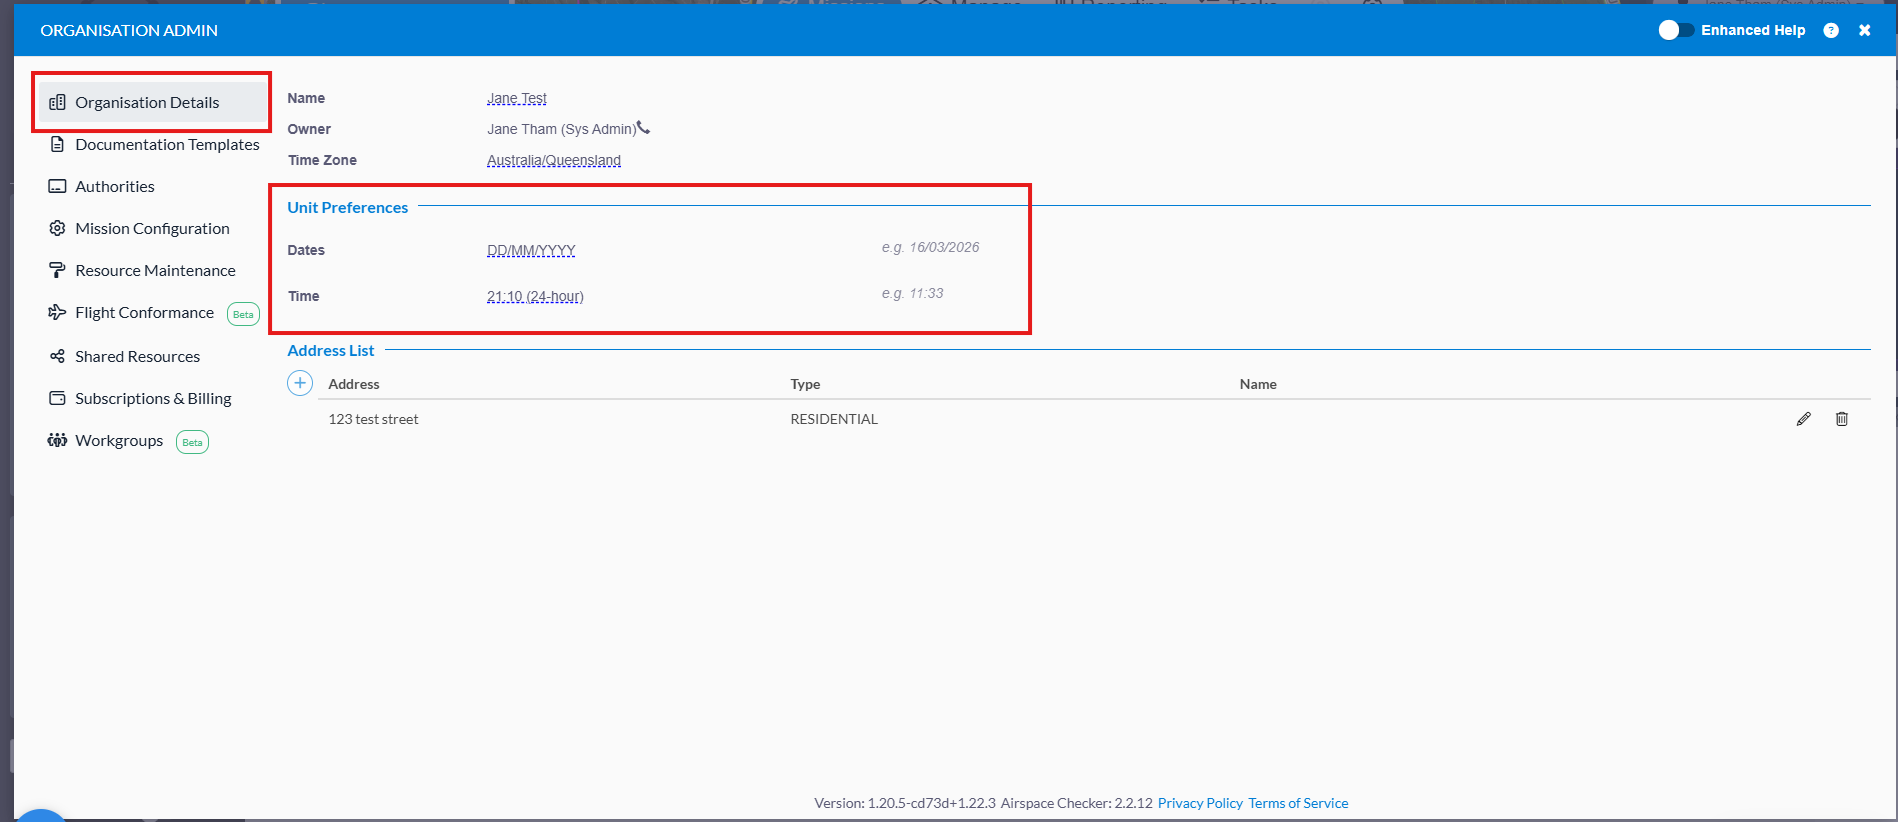1898x822 pixels.
Task: Click the Authorities sidebar icon
Action: [57, 186]
